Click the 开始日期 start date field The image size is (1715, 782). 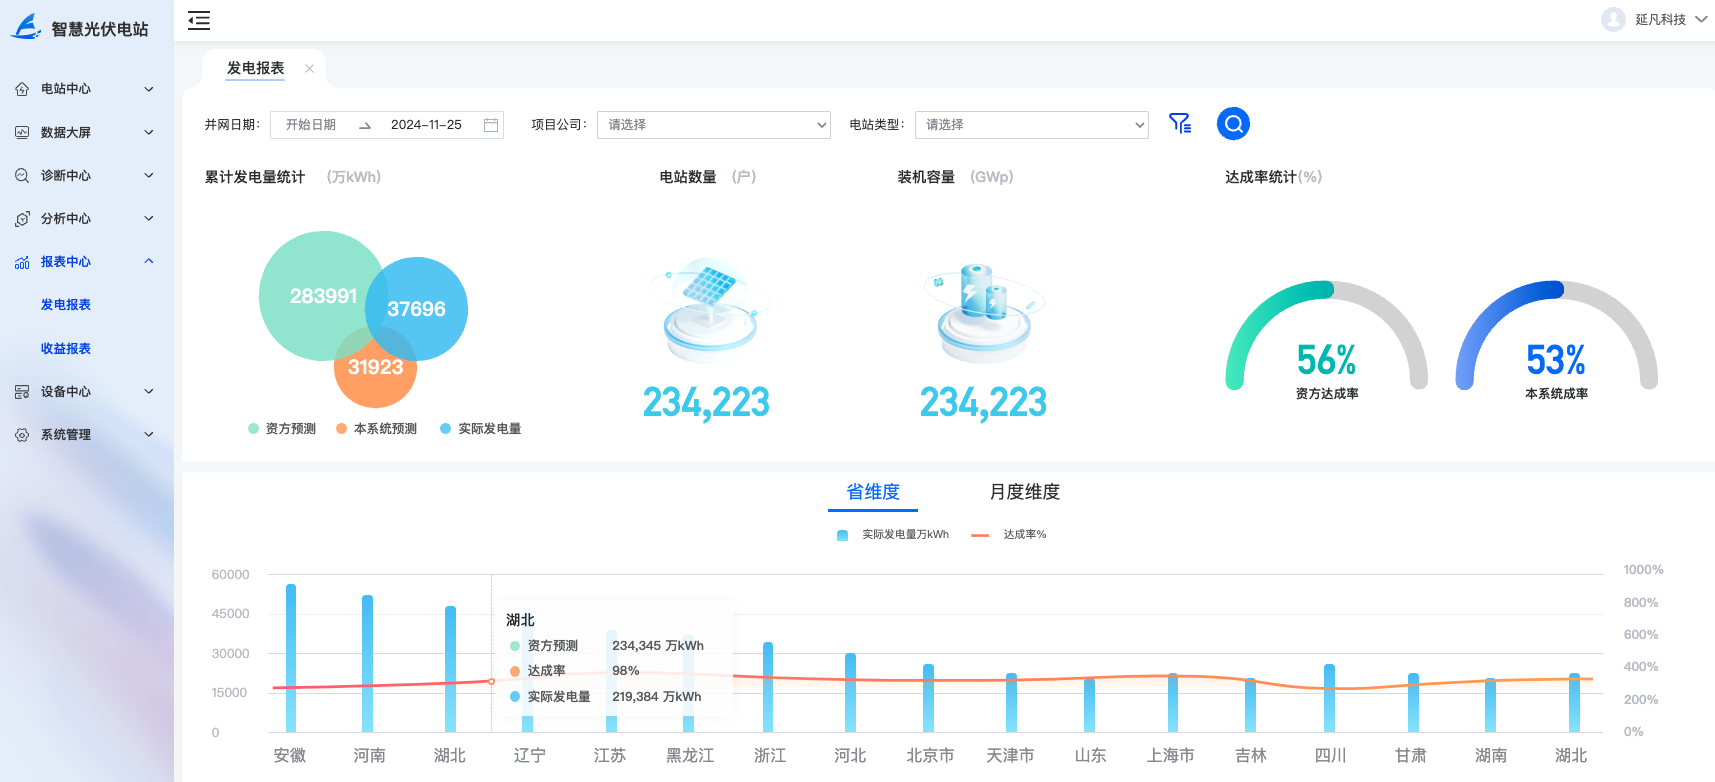311,125
